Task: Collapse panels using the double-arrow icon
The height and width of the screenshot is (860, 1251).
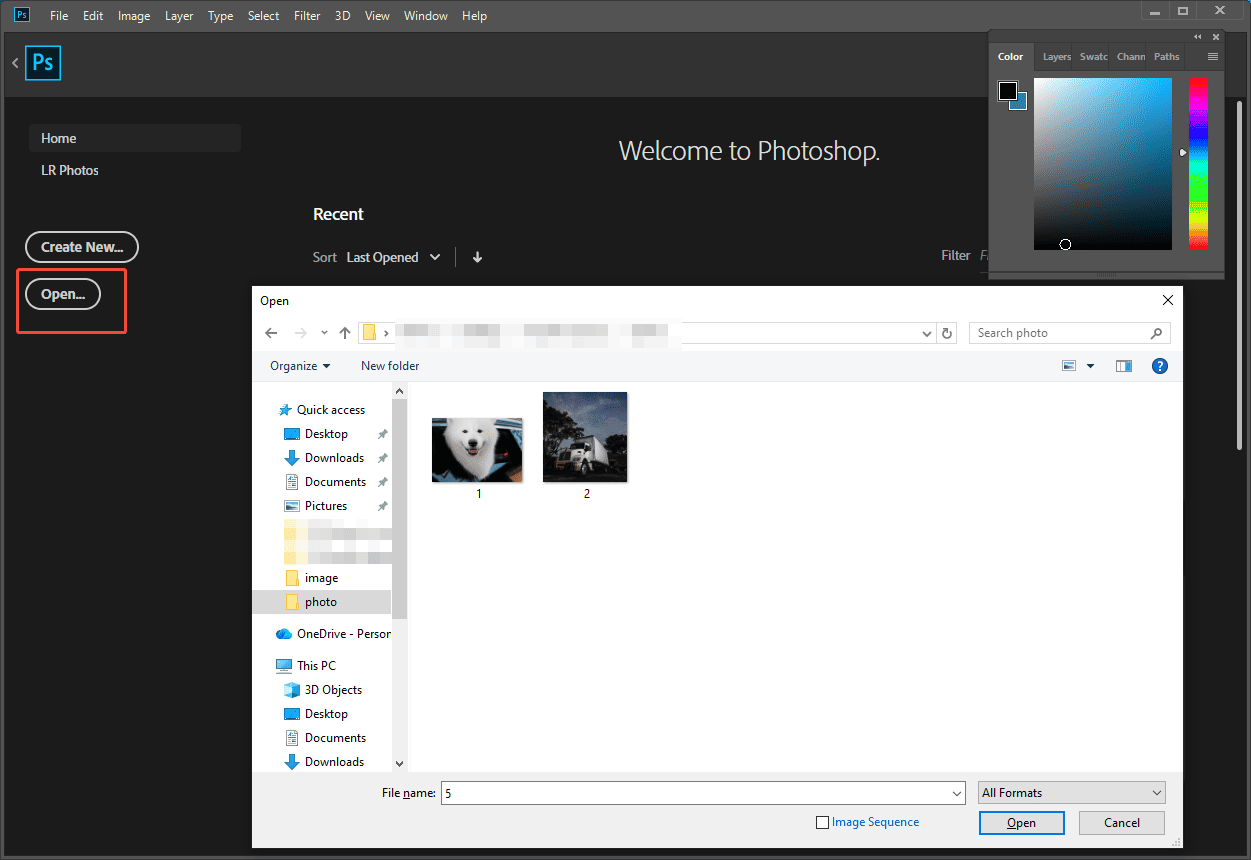Action: click(x=1197, y=35)
